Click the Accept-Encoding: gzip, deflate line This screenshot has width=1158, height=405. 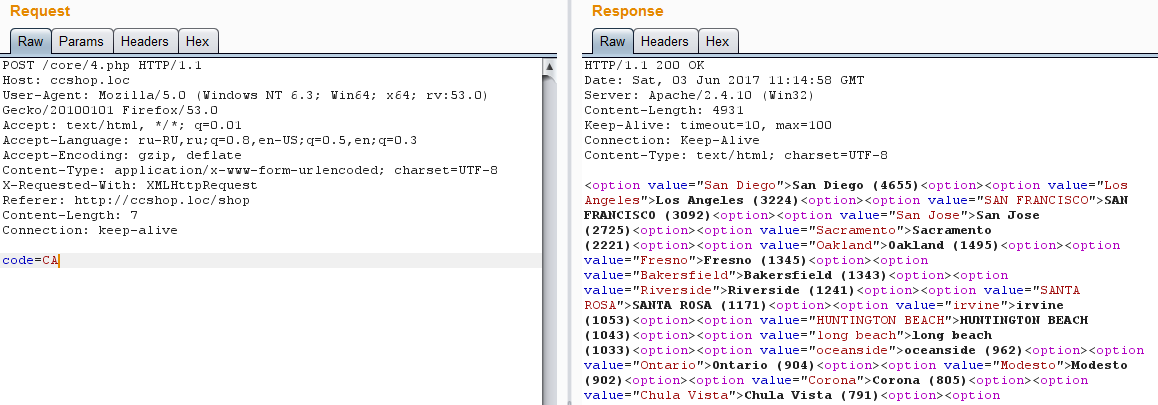[122, 155]
